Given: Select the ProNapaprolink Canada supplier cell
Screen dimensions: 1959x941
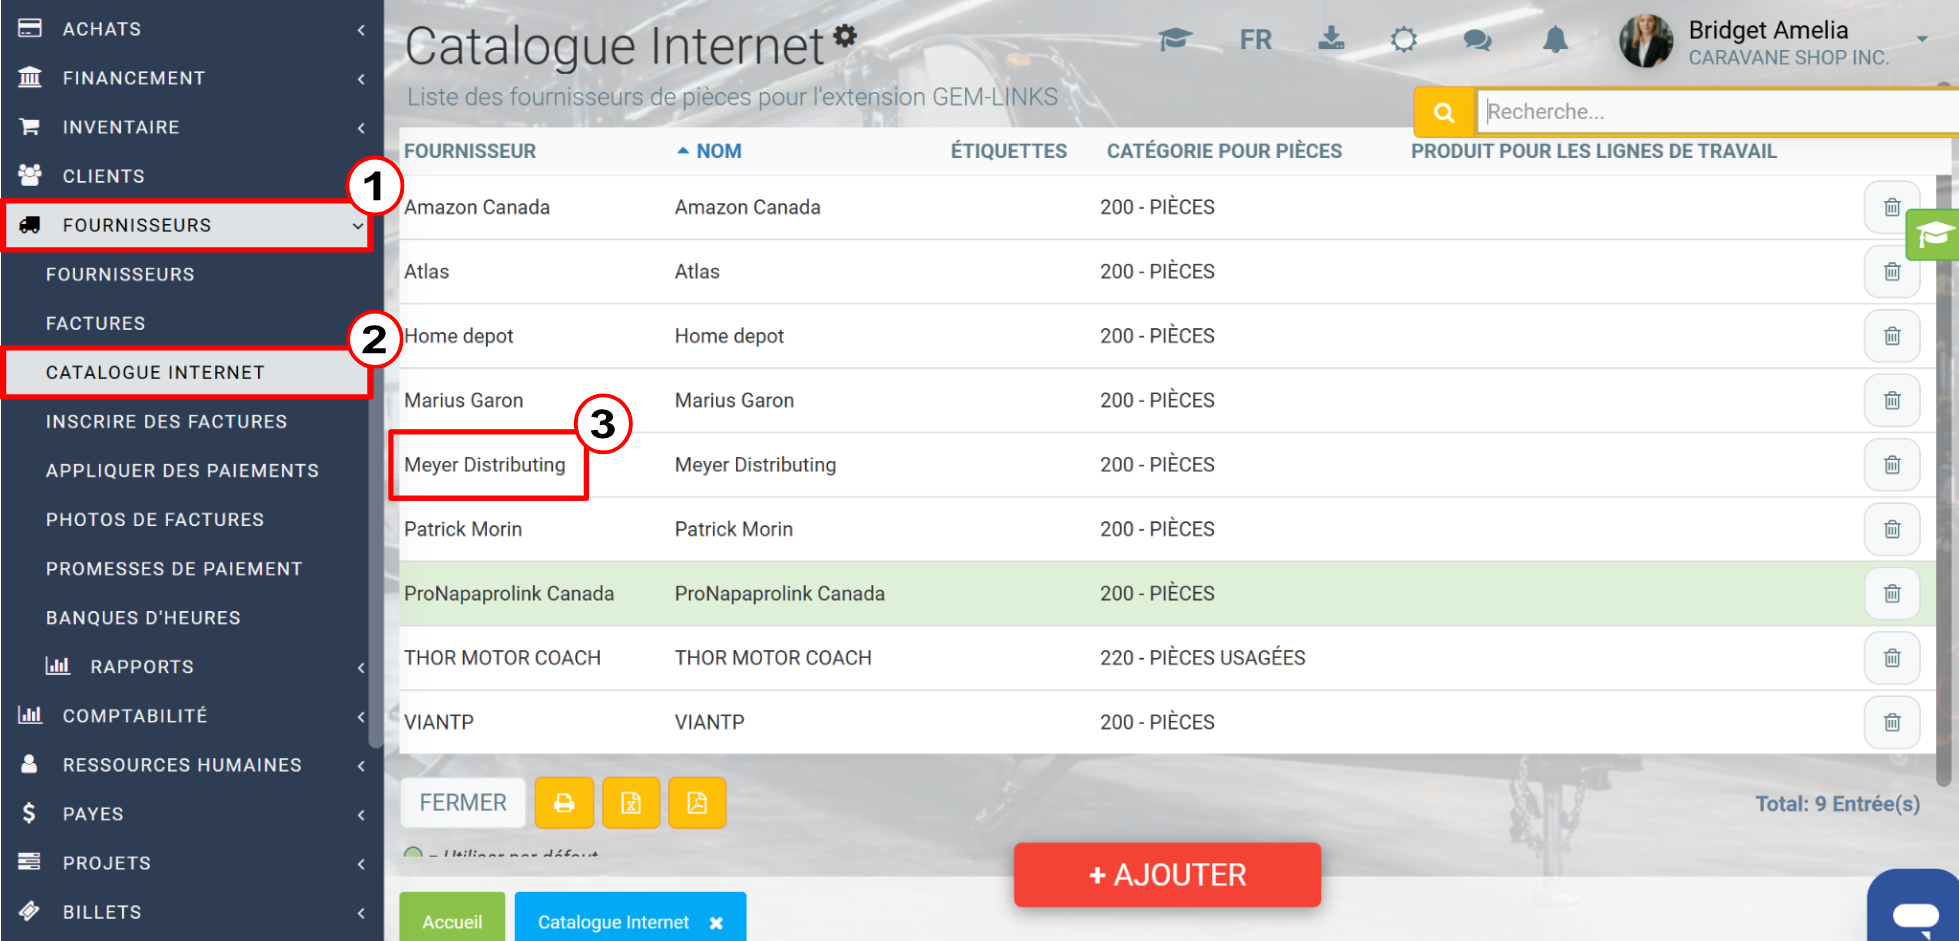Looking at the screenshot, I should coord(509,594).
